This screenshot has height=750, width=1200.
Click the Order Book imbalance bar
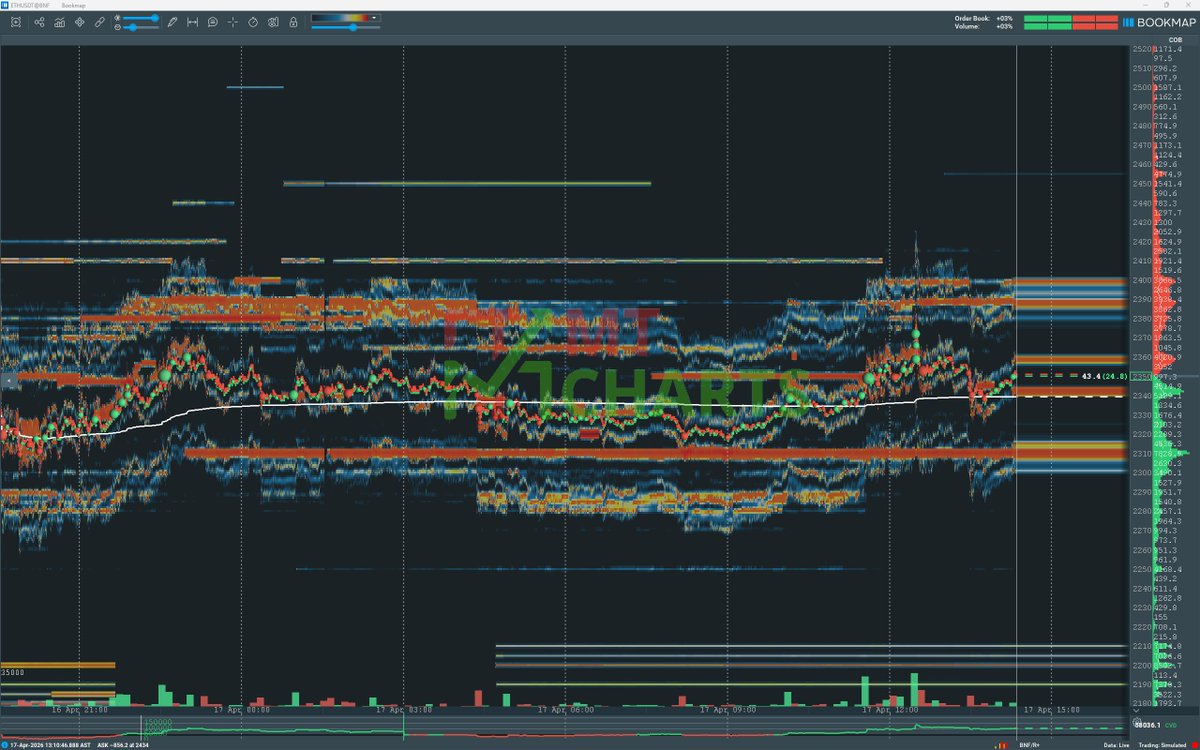(x=1069, y=18)
